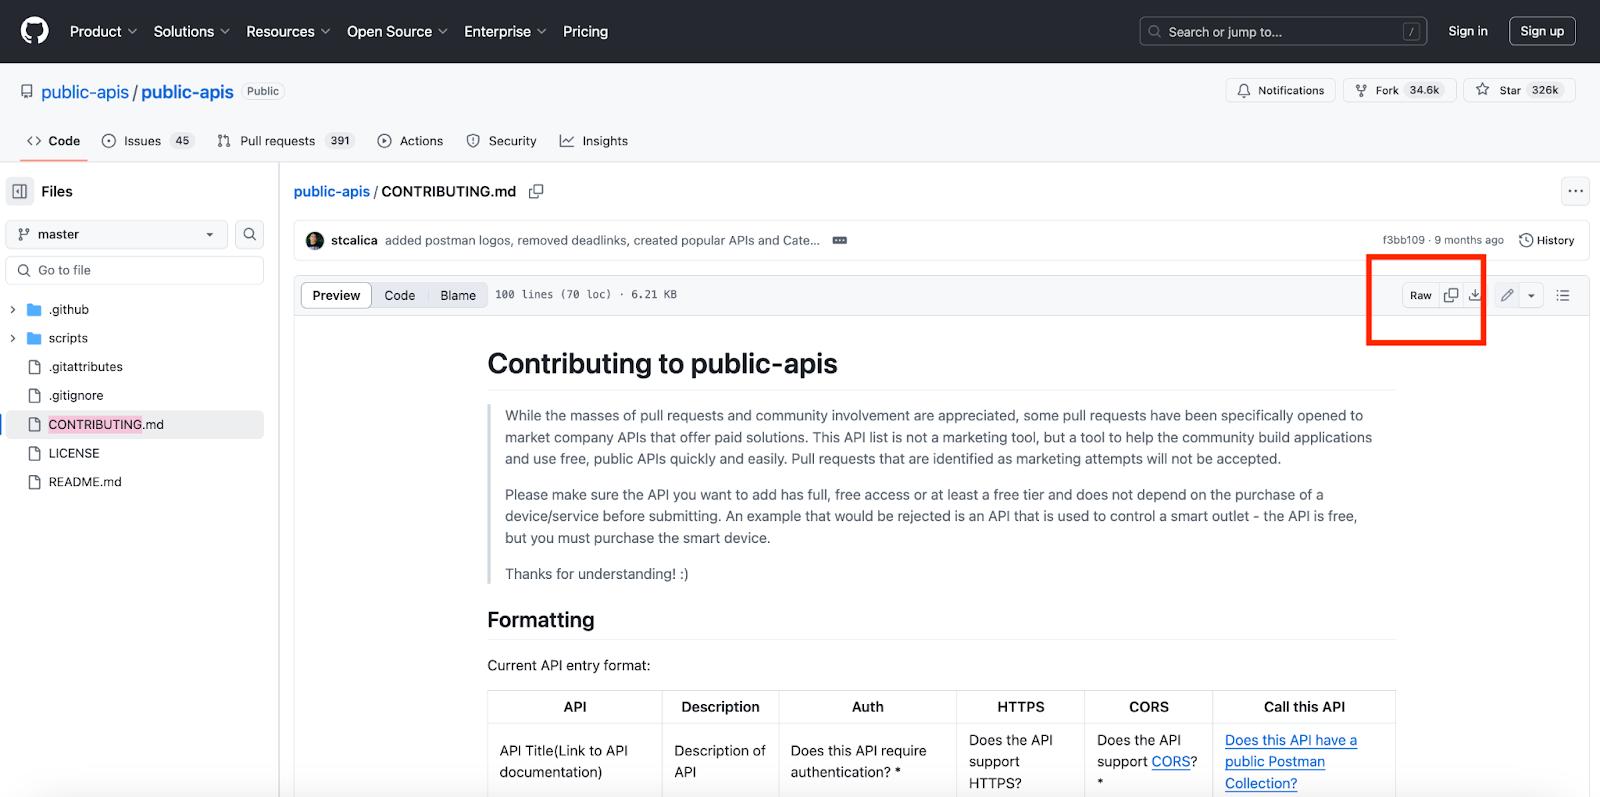The image size is (1600, 797).
Task: Switch to Code view
Action: pyautogui.click(x=399, y=295)
